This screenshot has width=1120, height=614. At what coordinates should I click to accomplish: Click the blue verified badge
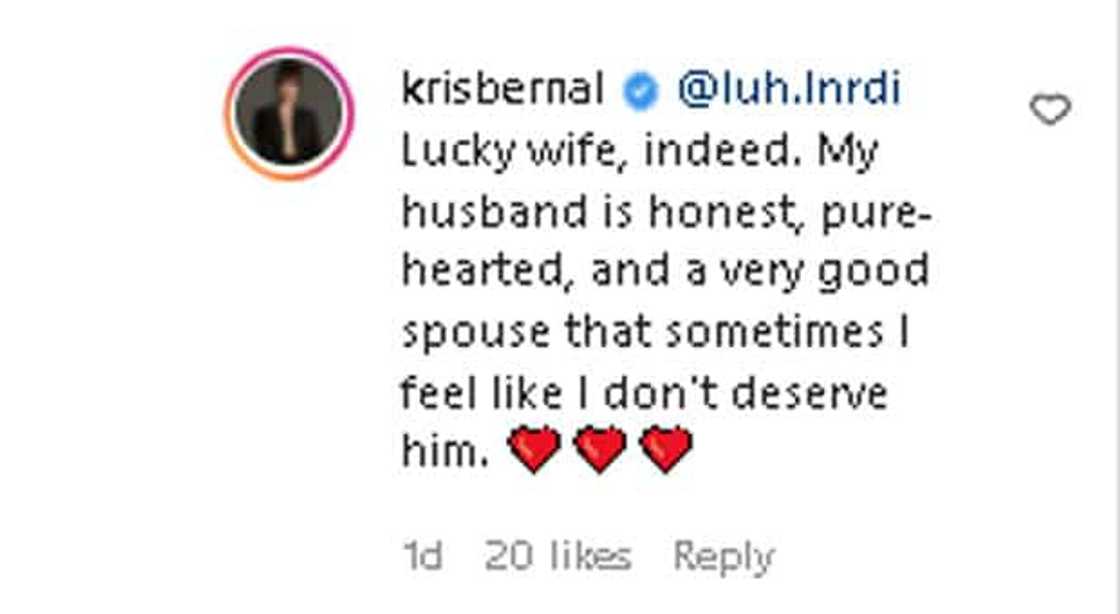tap(641, 92)
